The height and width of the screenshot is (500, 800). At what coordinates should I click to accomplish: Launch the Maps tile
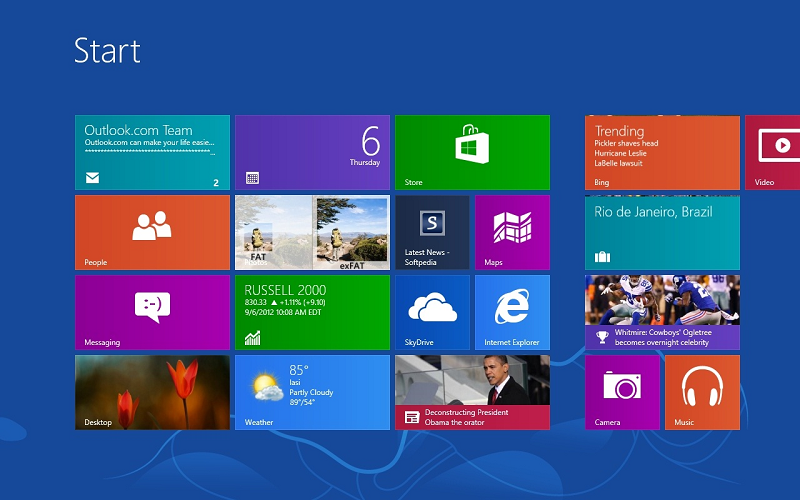click(x=512, y=233)
